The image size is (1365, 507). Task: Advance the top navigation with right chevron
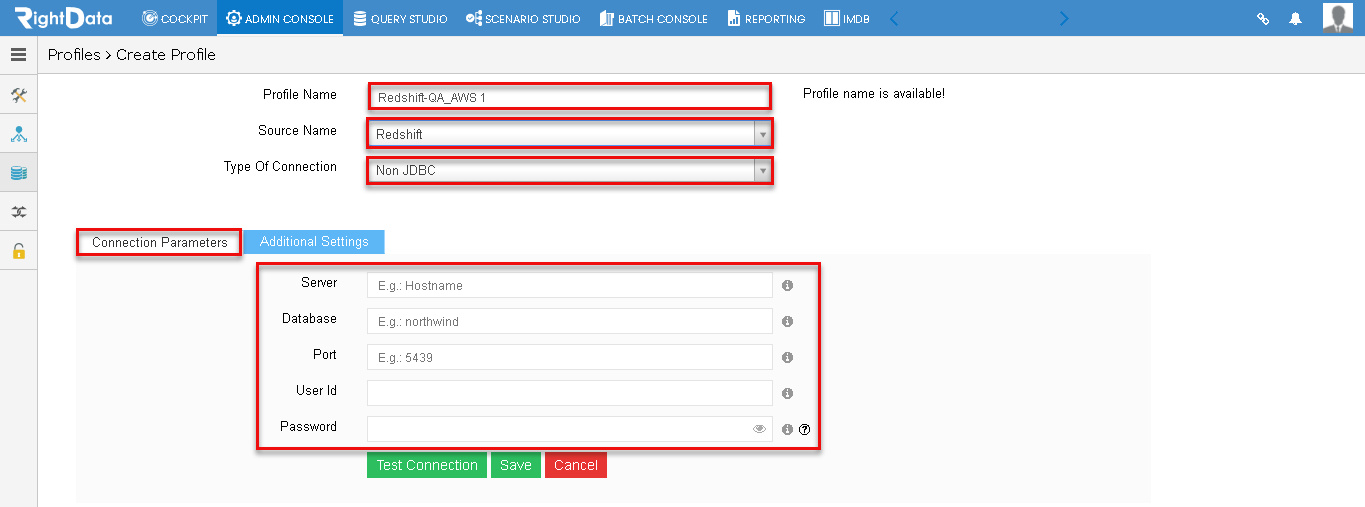tap(1064, 18)
